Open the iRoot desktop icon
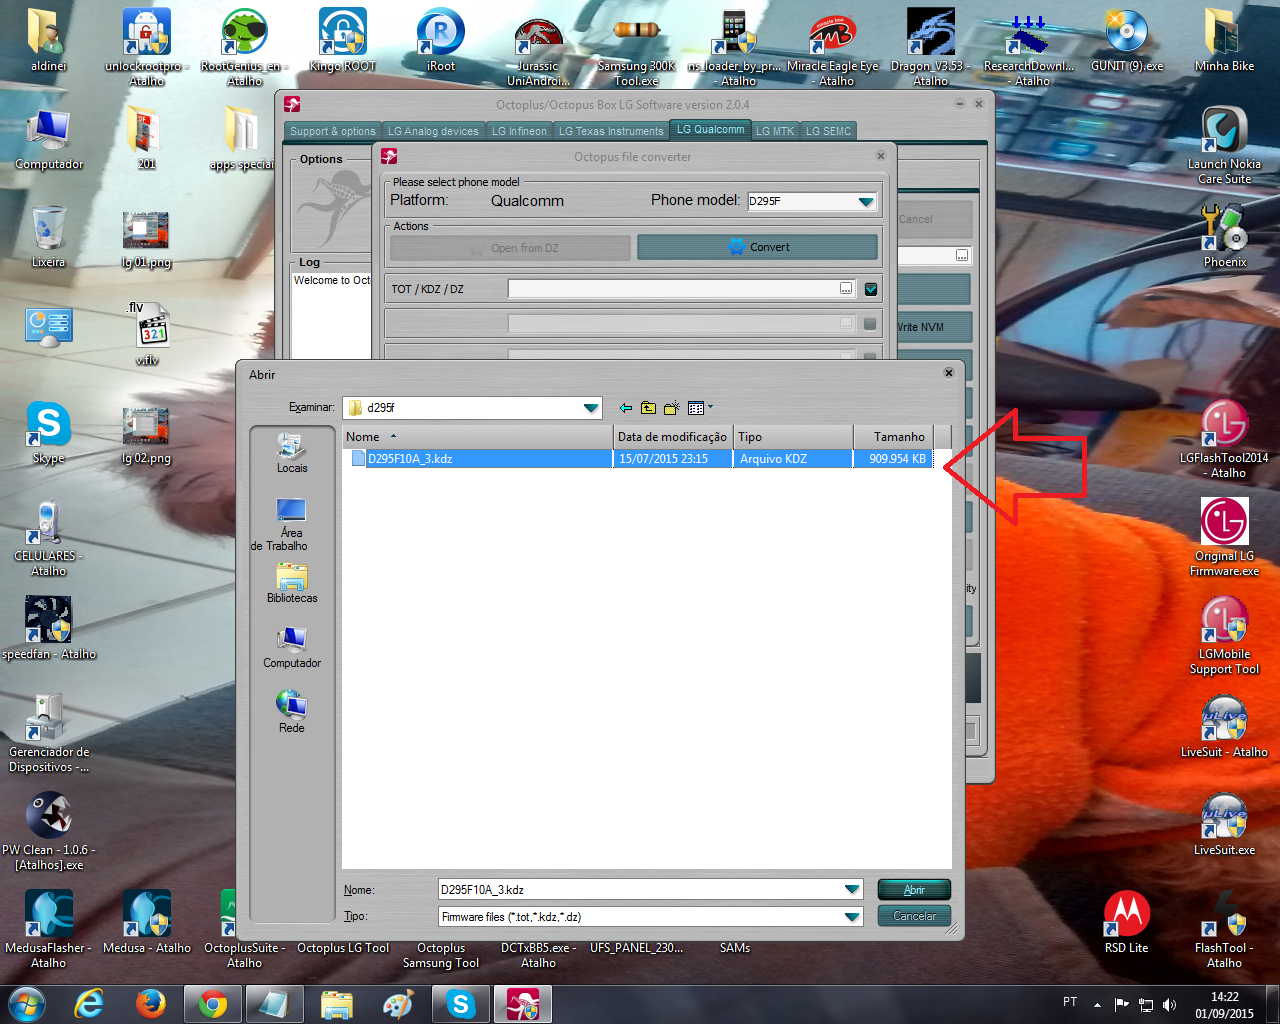 [x=441, y=40]
